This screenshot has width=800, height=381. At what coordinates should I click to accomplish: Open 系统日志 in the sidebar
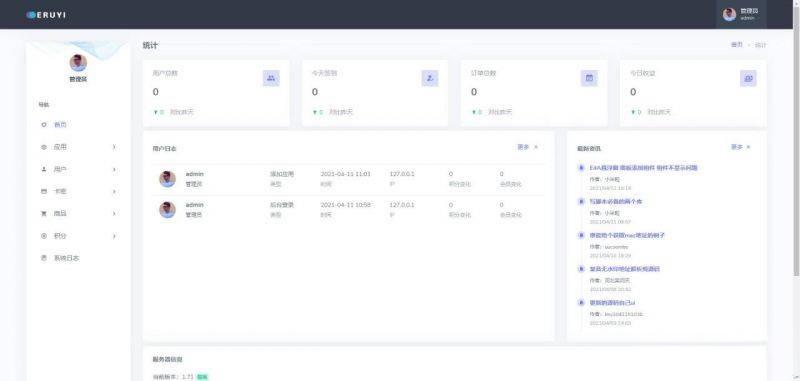(66, 258)
